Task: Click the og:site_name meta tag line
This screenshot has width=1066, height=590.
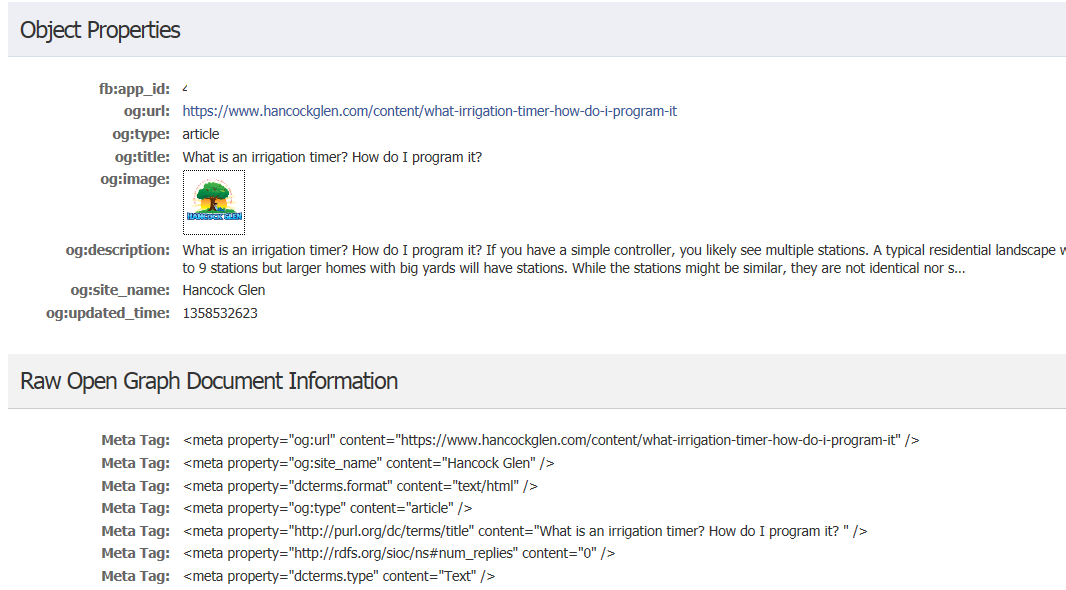Action: [x=368, y=464]
